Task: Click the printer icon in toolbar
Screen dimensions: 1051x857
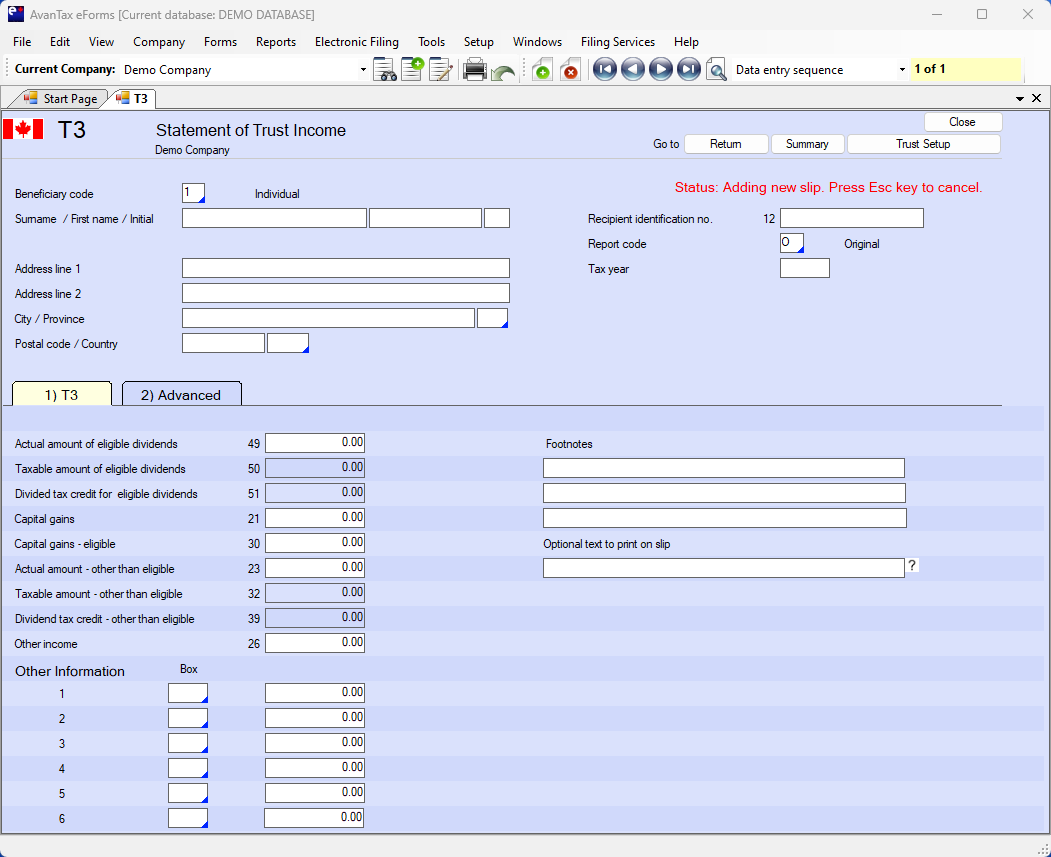Action: 475,70
